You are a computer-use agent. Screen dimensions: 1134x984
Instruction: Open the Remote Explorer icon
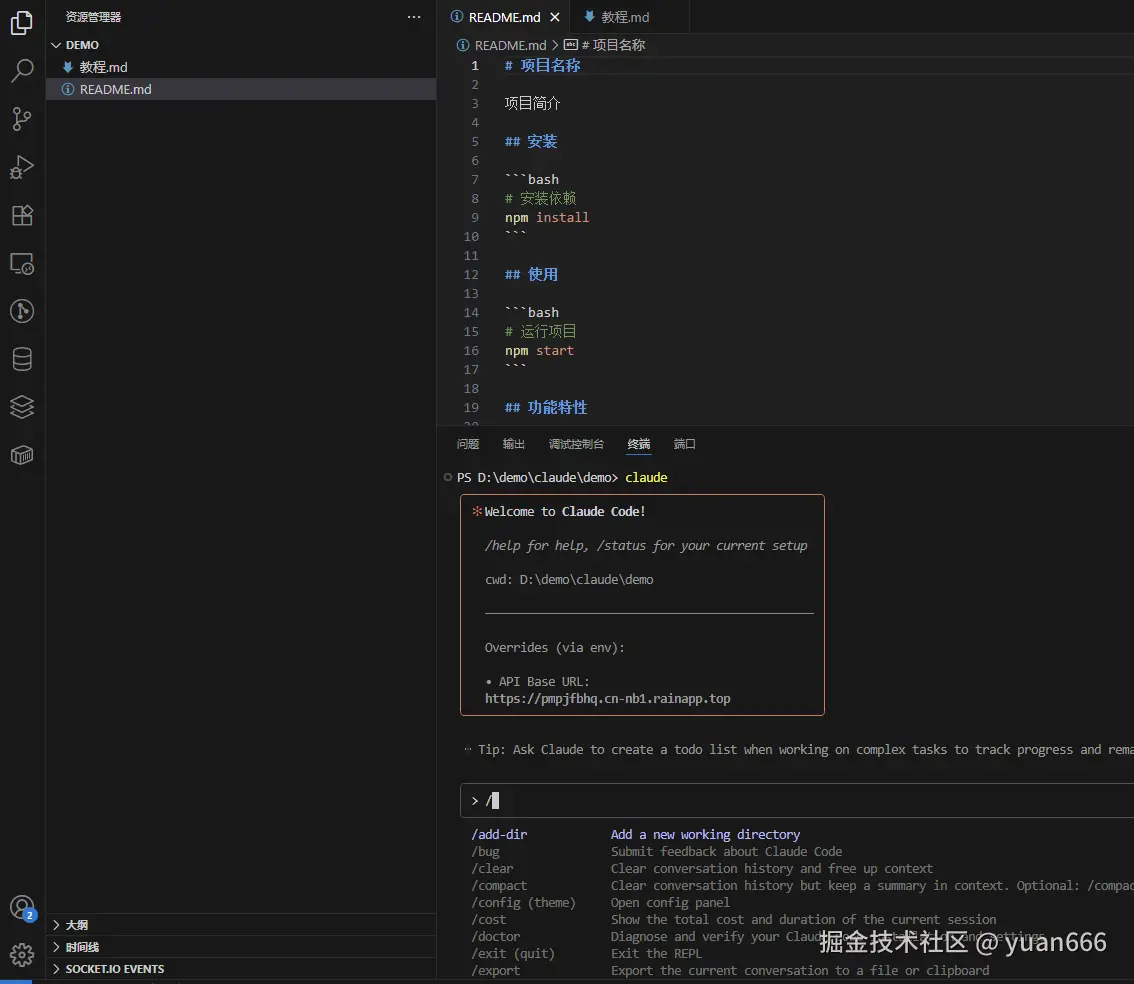pyautogui.click(x=22, y=264)
